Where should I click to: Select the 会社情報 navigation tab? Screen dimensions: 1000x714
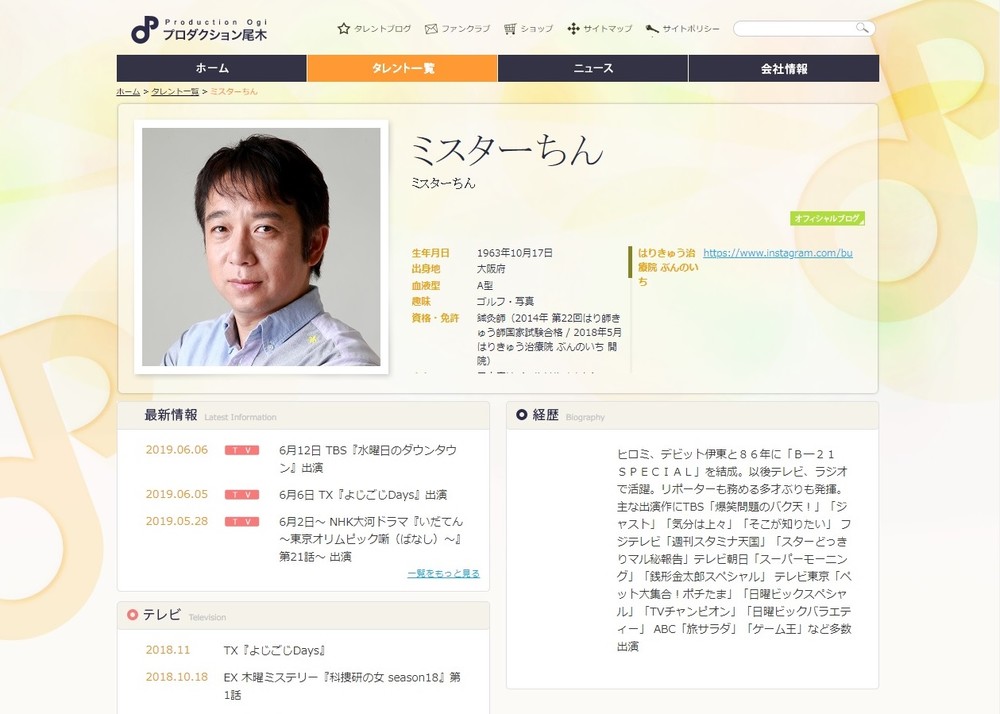[x=783, y=68]
